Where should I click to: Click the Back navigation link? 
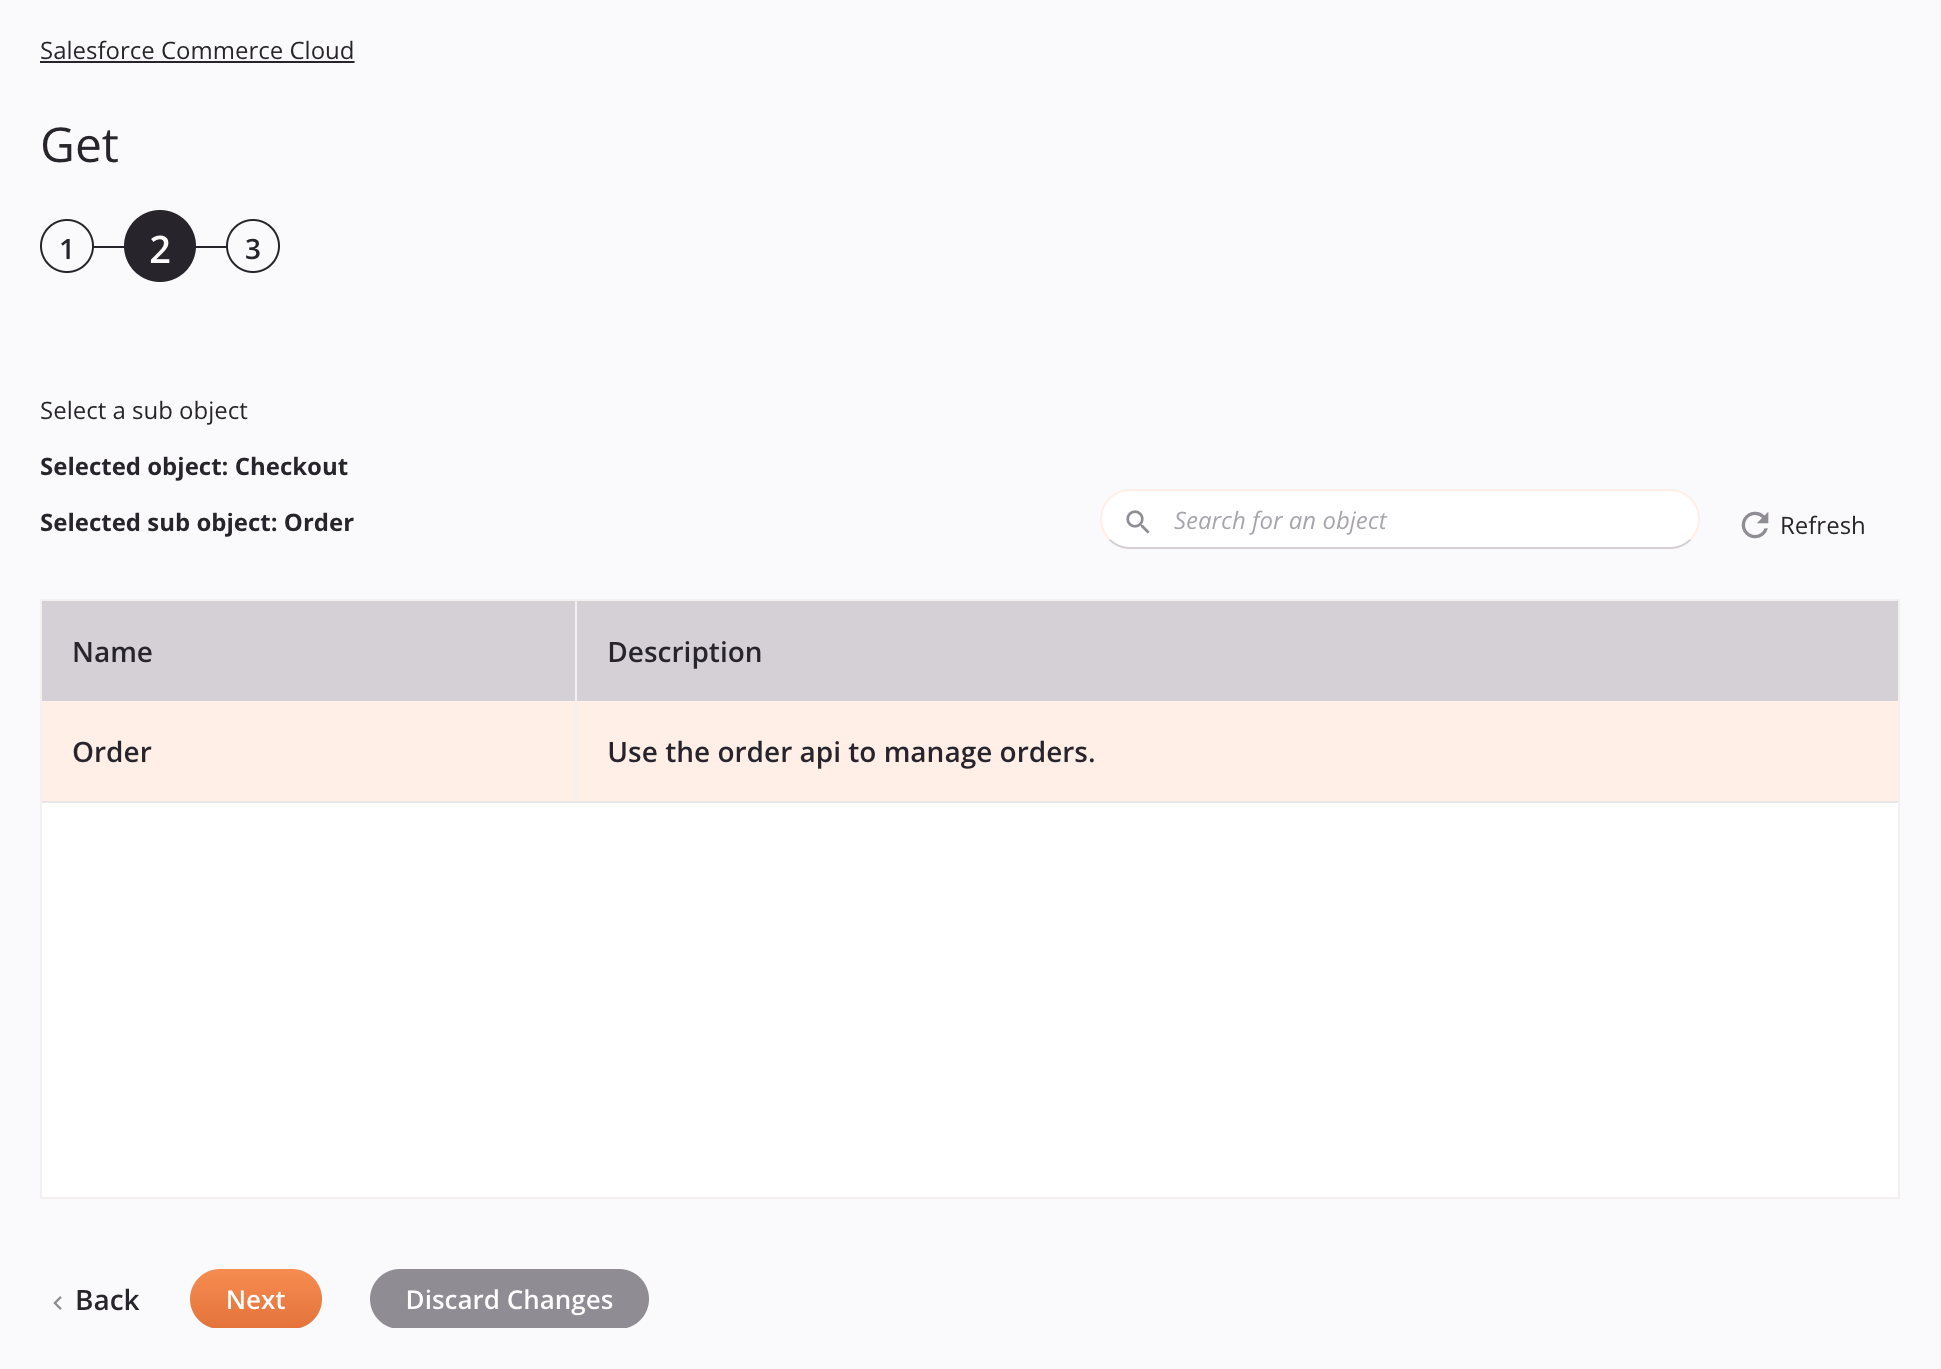95,1298
